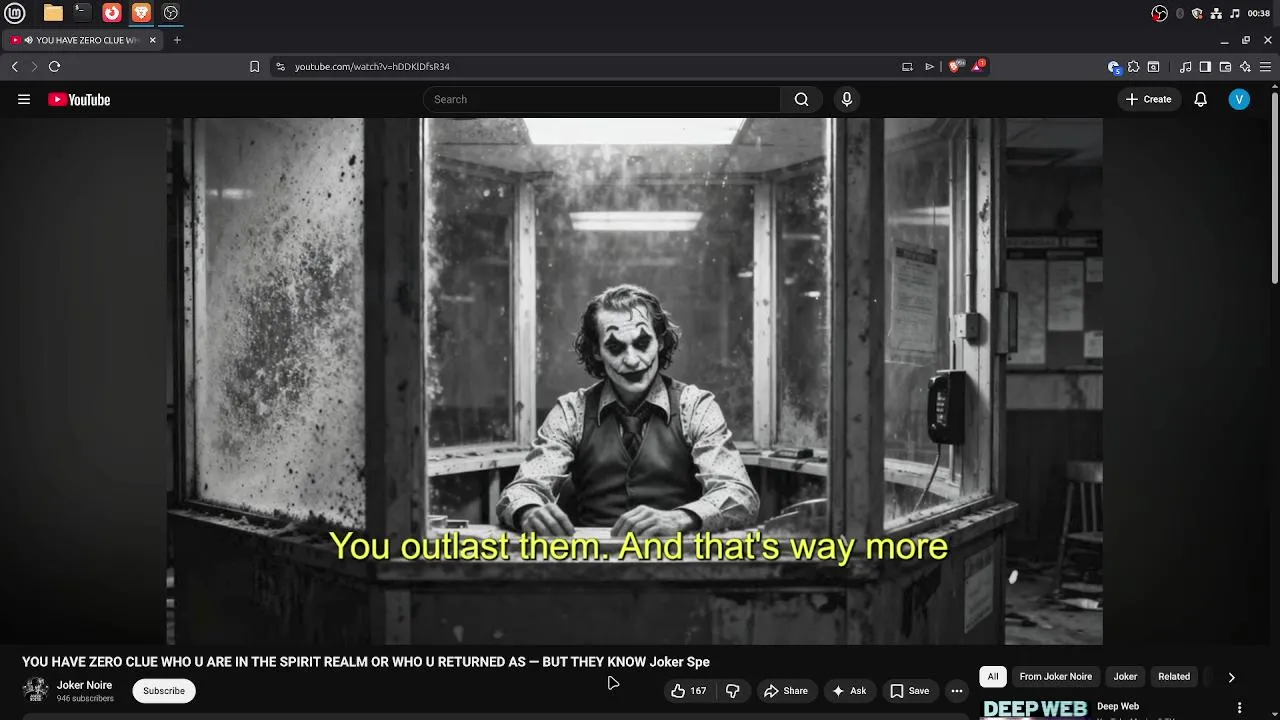The height and width of the screenshot is (720, 1280).
Task: Open more actions three-dot menu
Action: tap(957, 691)
